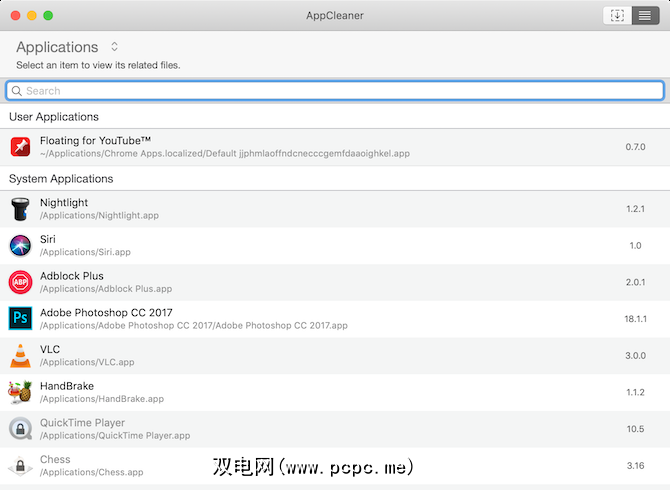Select the Nightlight flashlight icon
This screenshot has height=490, width=670.
point(20,209)
